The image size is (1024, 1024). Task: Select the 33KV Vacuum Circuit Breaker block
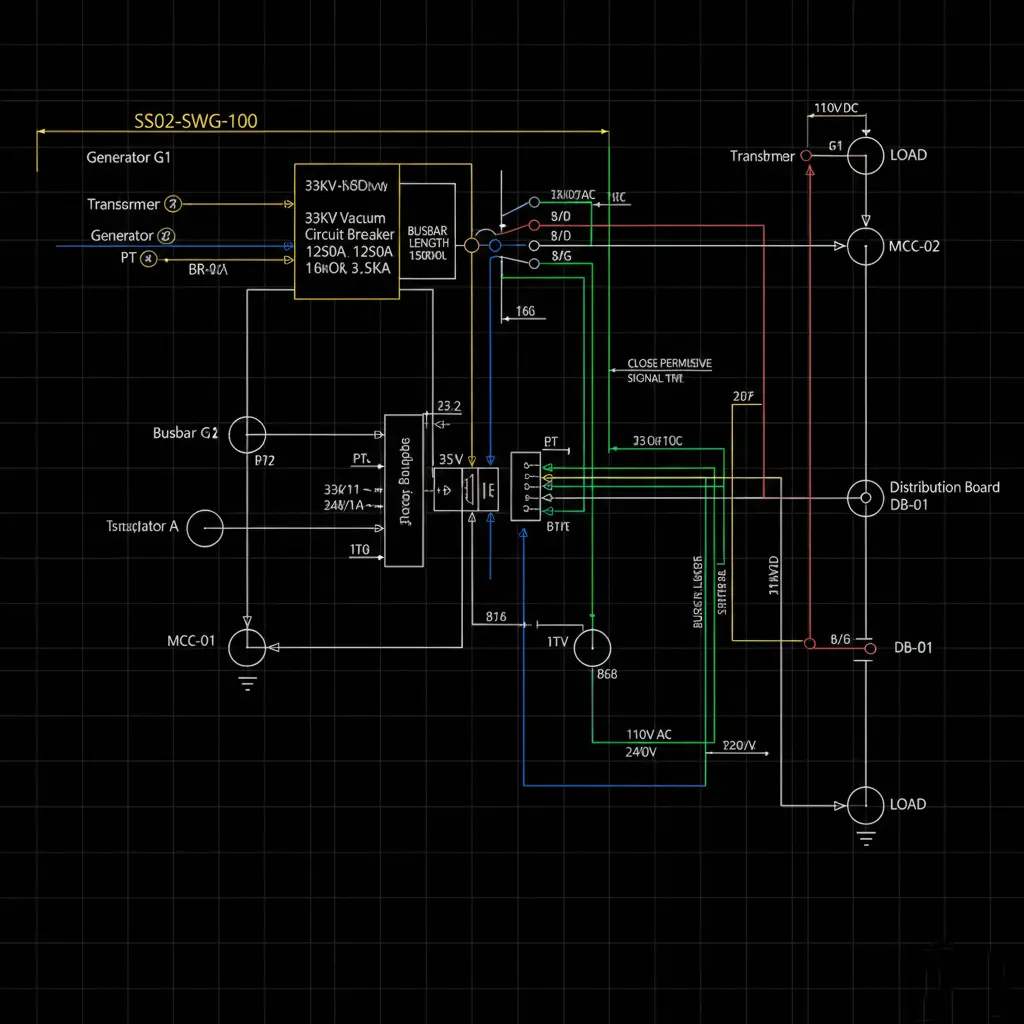pos(346,230)
